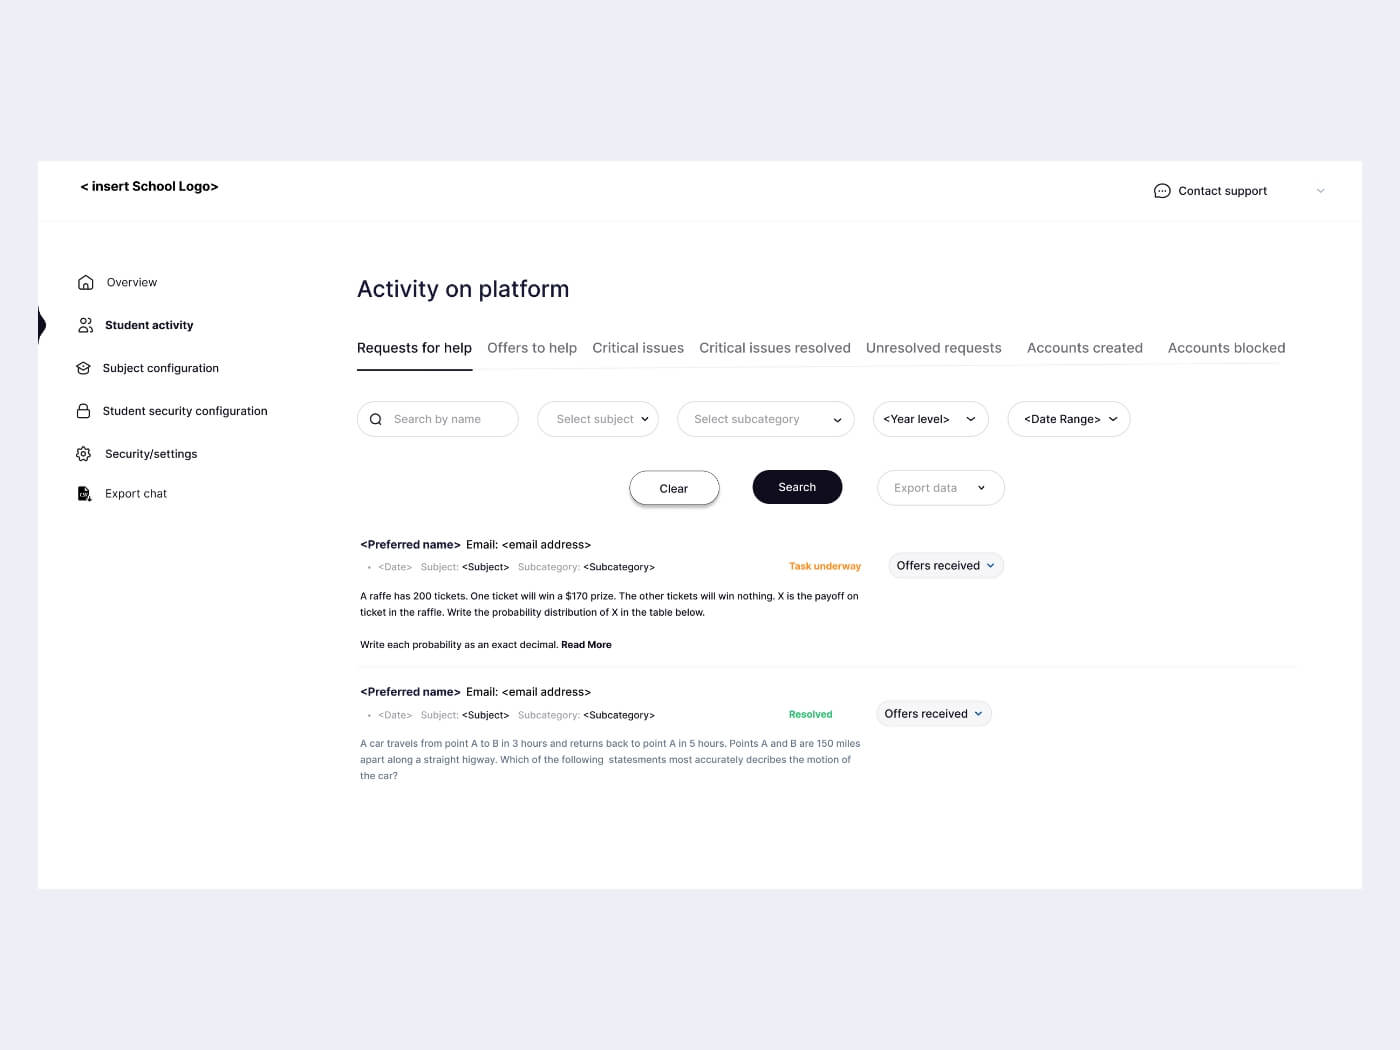Open the Select subject dropdown

(598, 419)
